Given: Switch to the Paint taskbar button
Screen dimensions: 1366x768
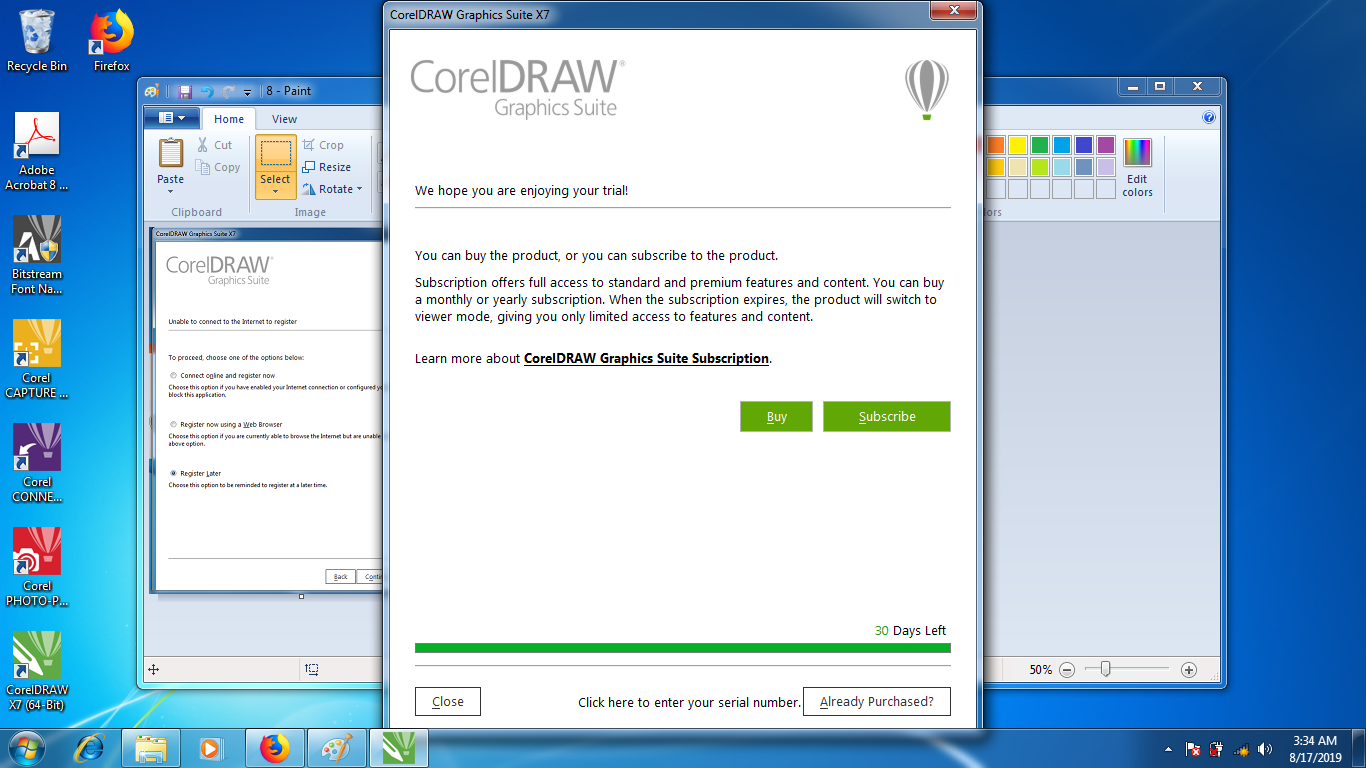Looking at the screenshot, I should tap(337, 748).
